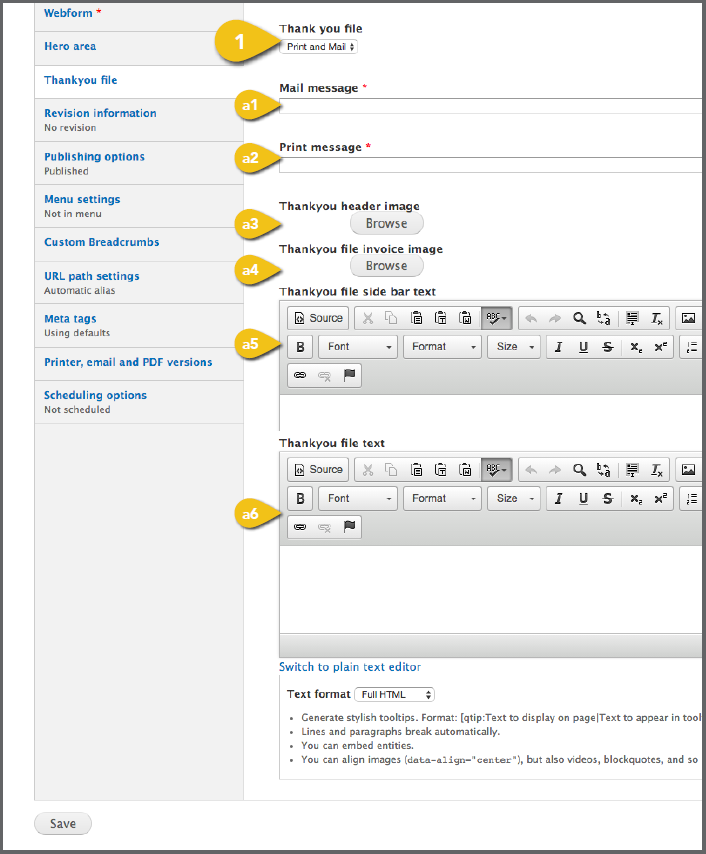Open Printer, email and PDF versions tab
Screen dimensions: 706x854
[139, 363]
